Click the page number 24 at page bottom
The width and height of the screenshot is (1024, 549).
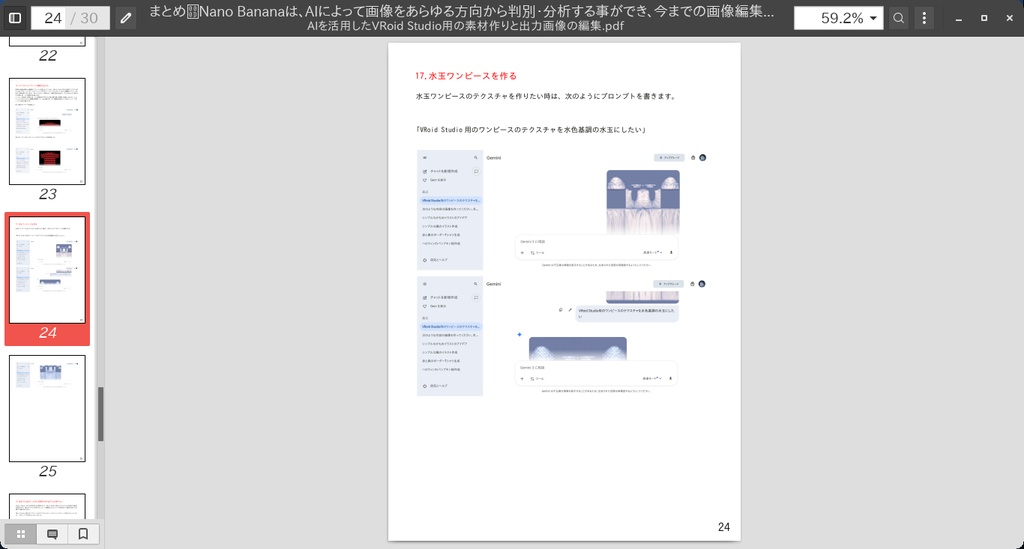(x=724, y=527)
